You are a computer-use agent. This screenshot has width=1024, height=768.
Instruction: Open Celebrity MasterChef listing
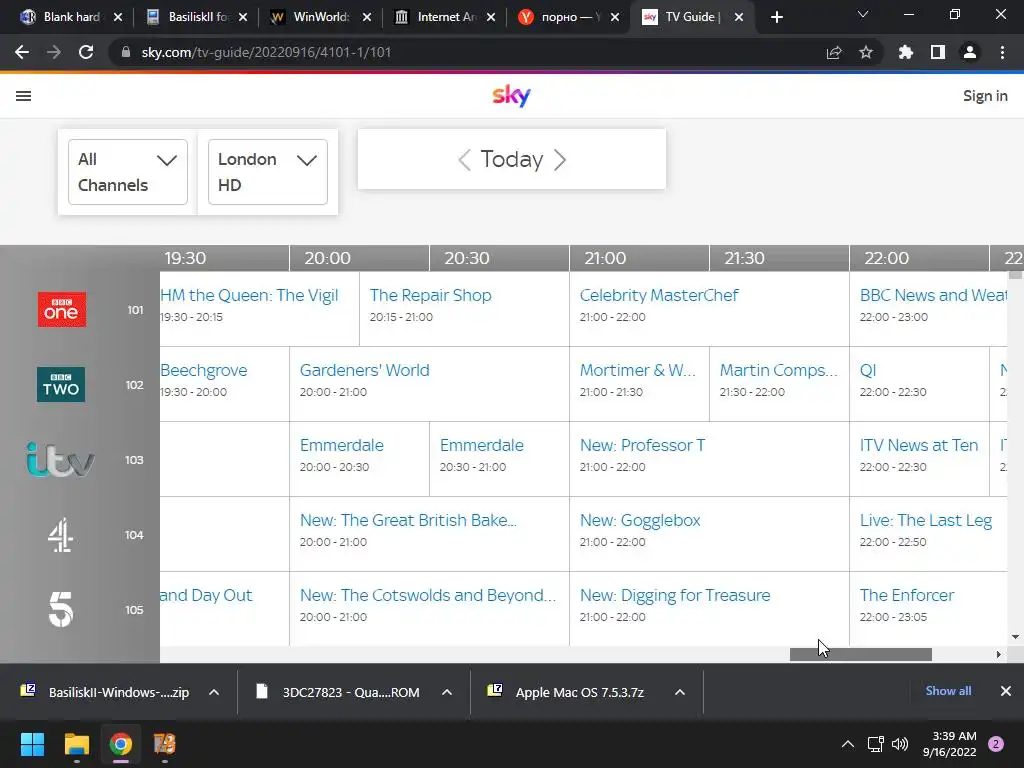(659, 295)
